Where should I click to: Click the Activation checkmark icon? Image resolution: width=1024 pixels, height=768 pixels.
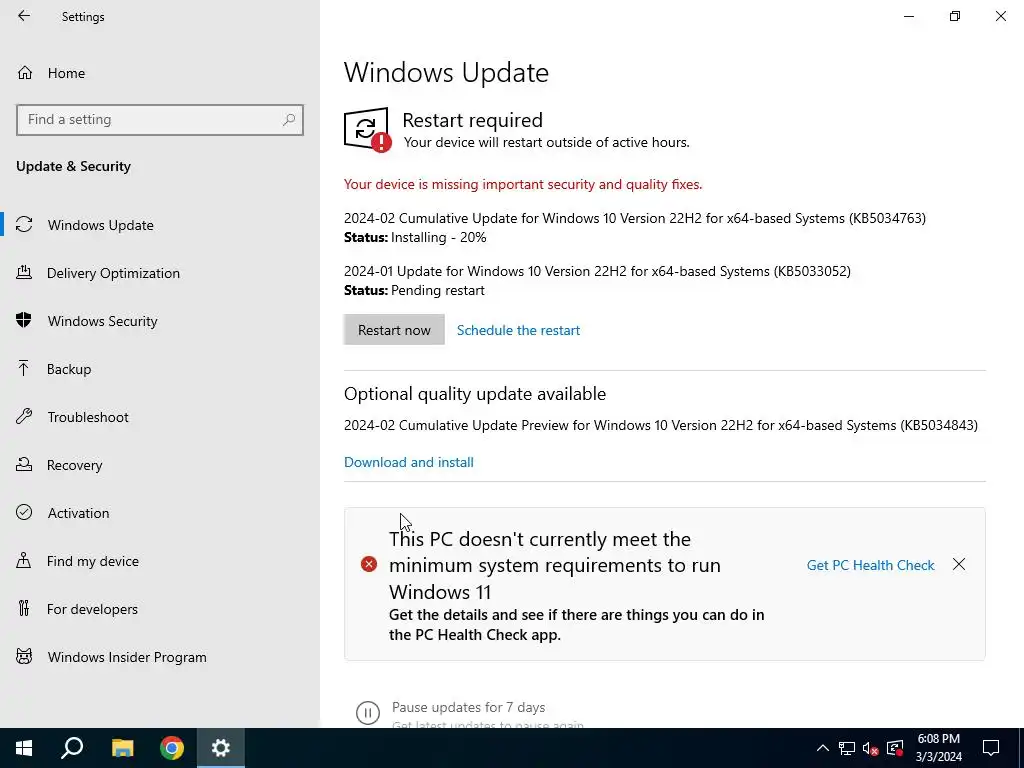(x=24, y=512)
